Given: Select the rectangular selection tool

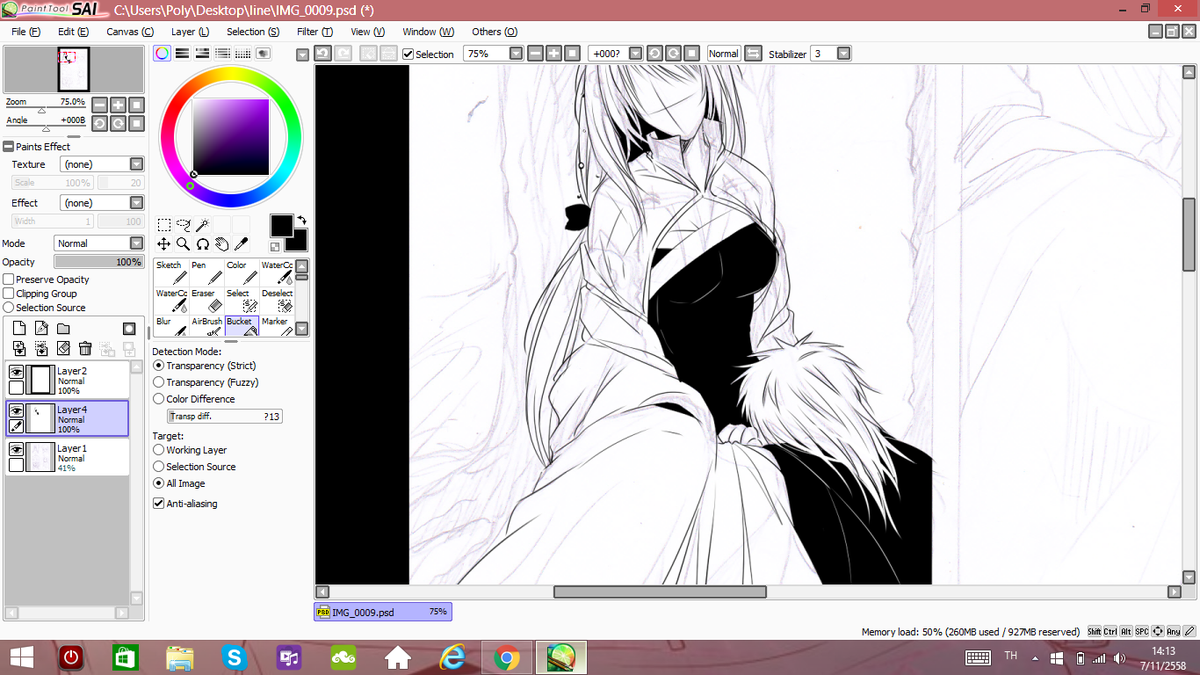Looking at the screenshot, I should [164, 225].
